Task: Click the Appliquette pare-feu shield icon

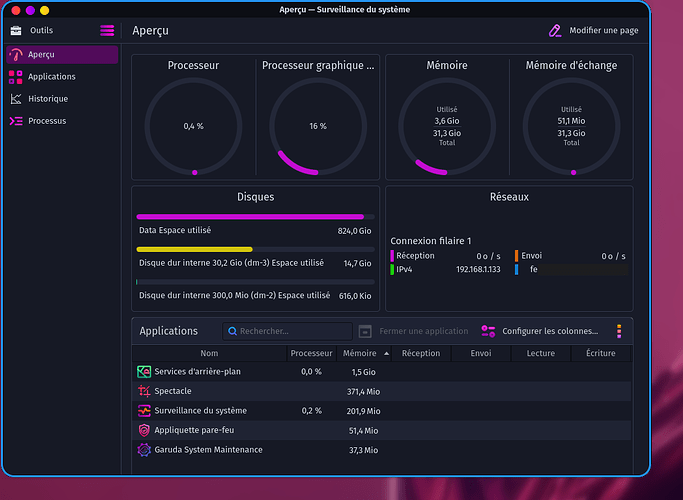Action: (x=144, y=430)
